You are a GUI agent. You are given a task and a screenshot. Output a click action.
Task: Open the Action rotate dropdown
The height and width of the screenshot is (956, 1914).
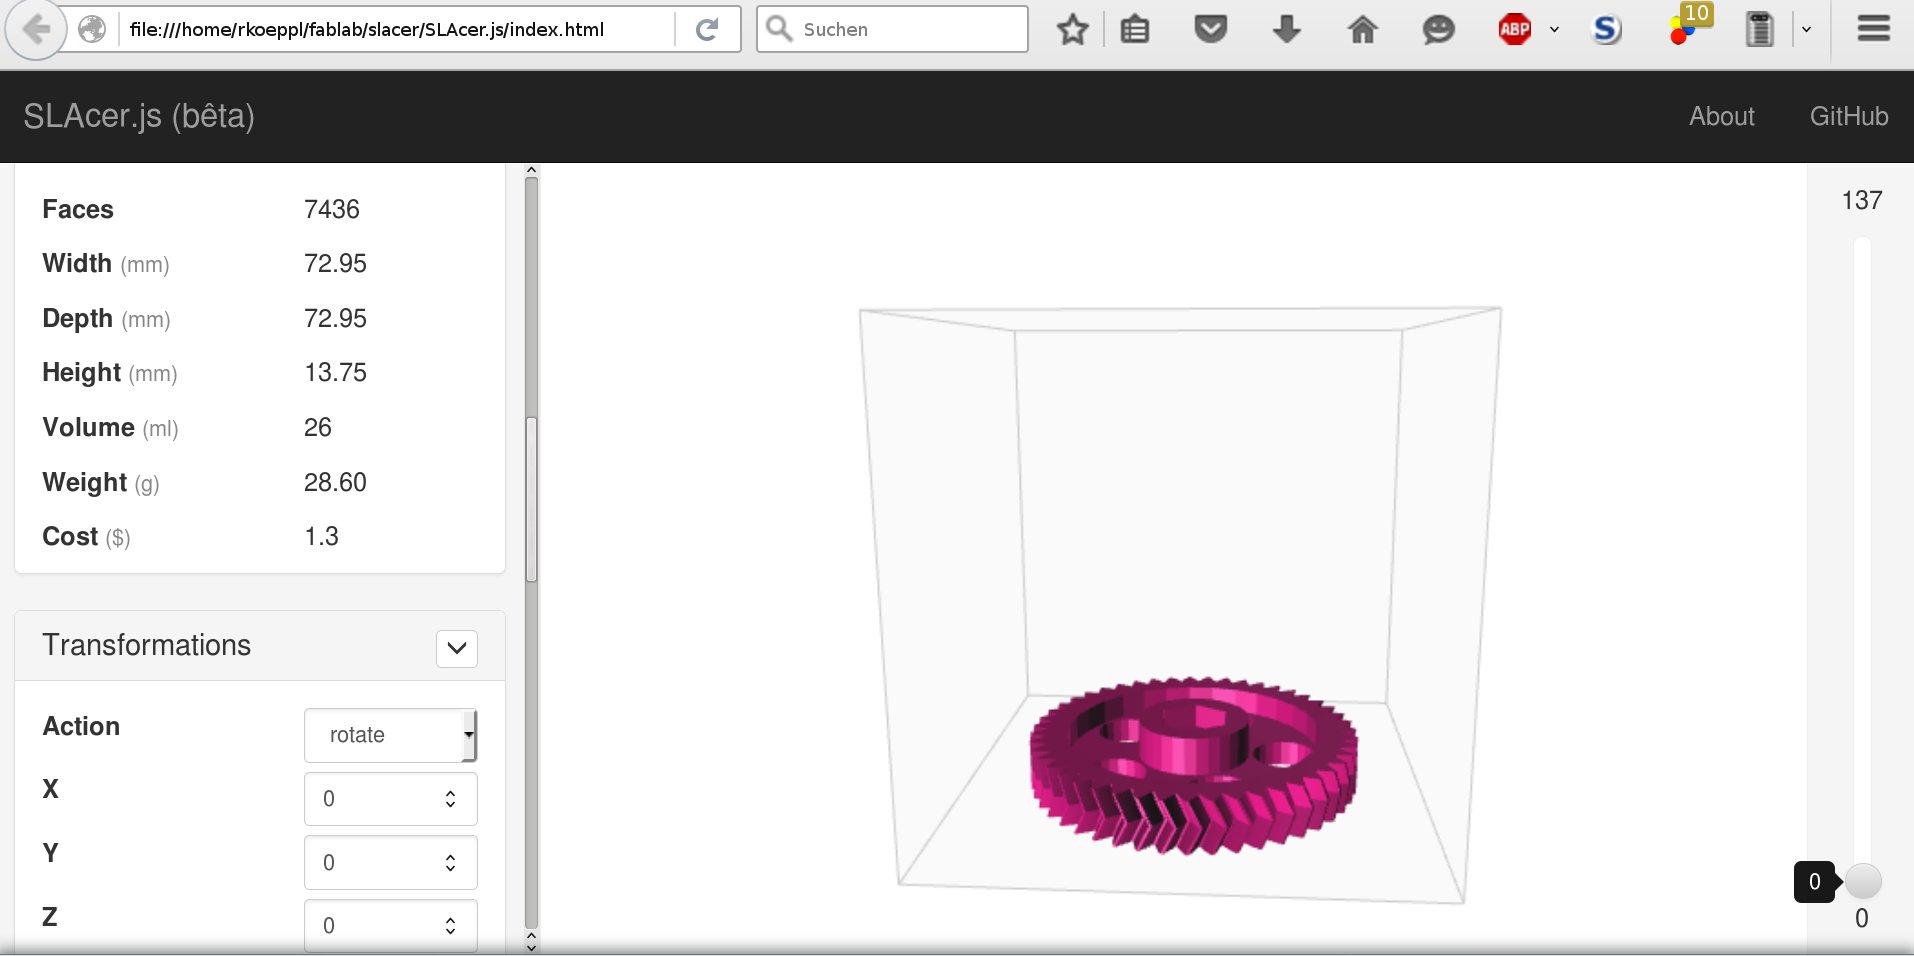click(x=390, y=735)
